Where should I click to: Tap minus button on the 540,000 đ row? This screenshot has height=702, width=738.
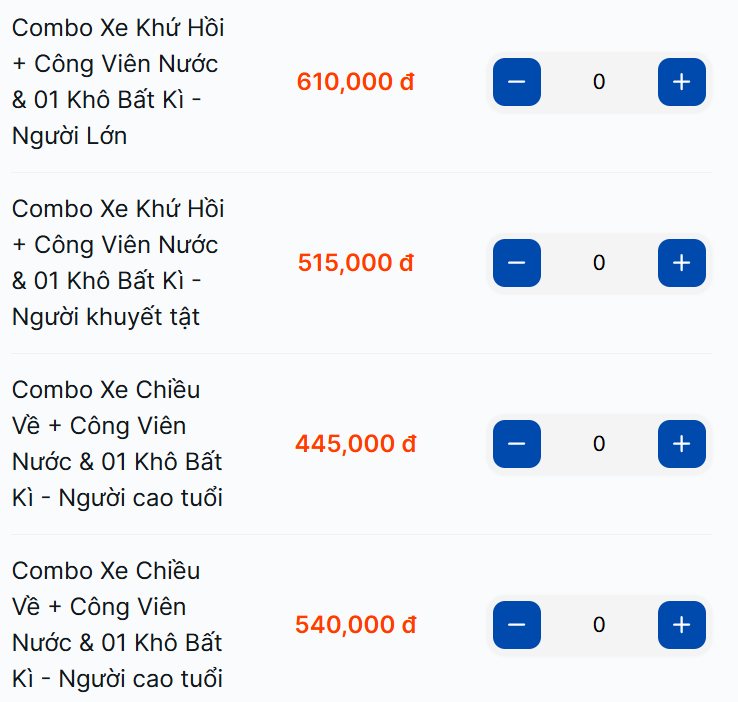(x=517, y=625)
